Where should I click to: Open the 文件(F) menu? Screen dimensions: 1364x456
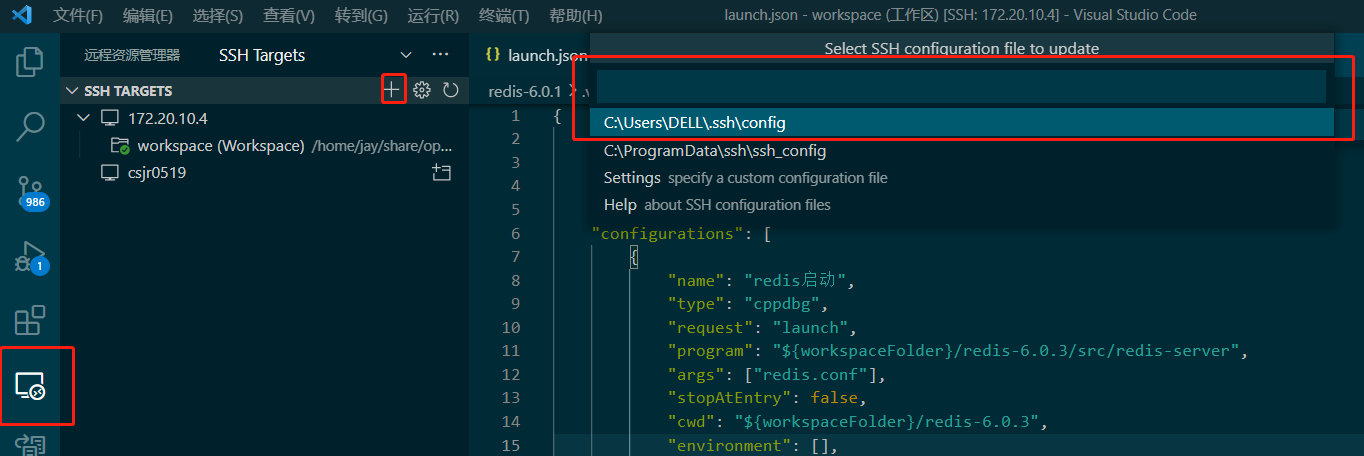coord(78,15)
